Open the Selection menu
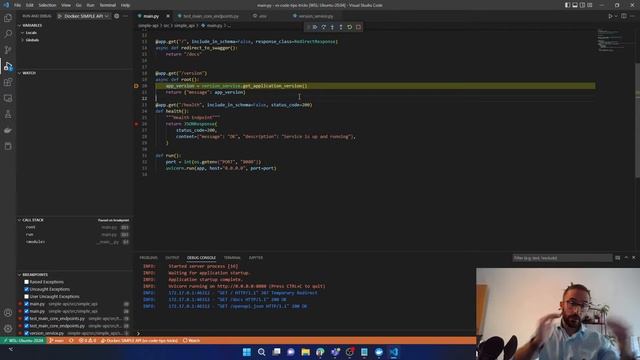 click(x=47, y=5)
